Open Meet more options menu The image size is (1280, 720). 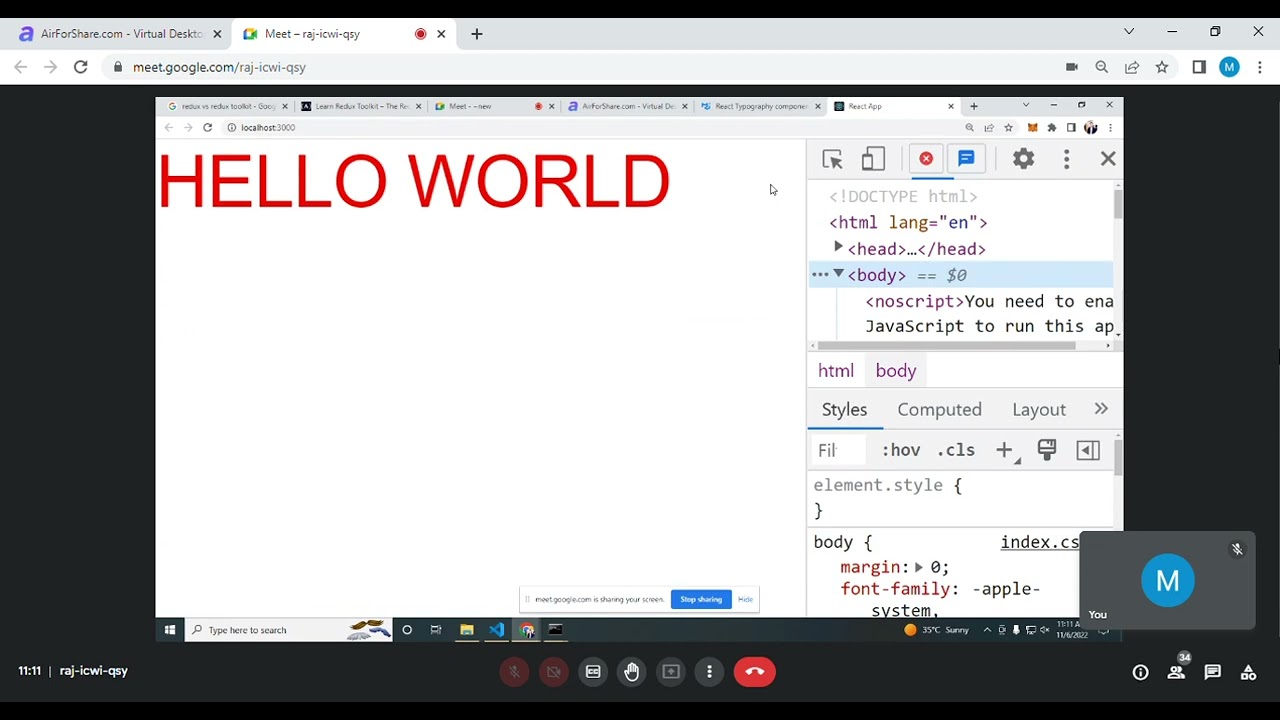710,672
